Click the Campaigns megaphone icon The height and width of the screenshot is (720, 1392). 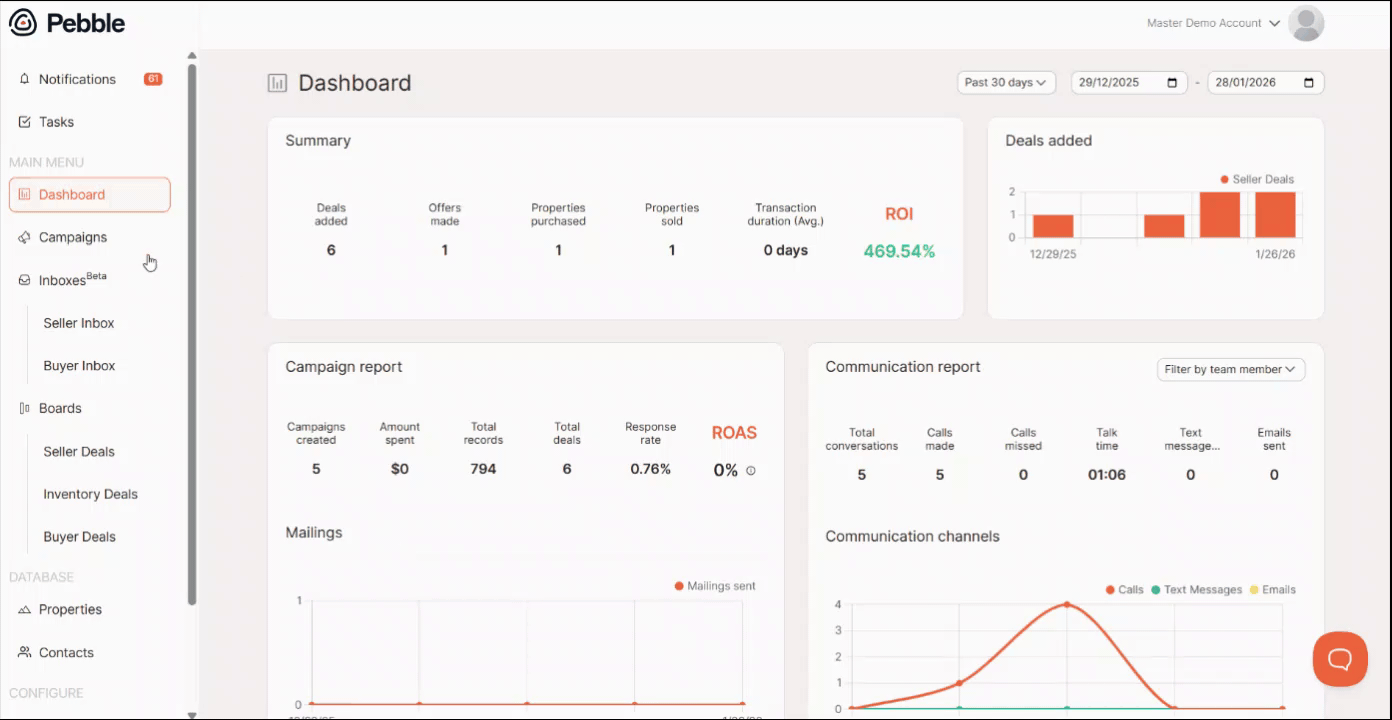tap(25, 237)
